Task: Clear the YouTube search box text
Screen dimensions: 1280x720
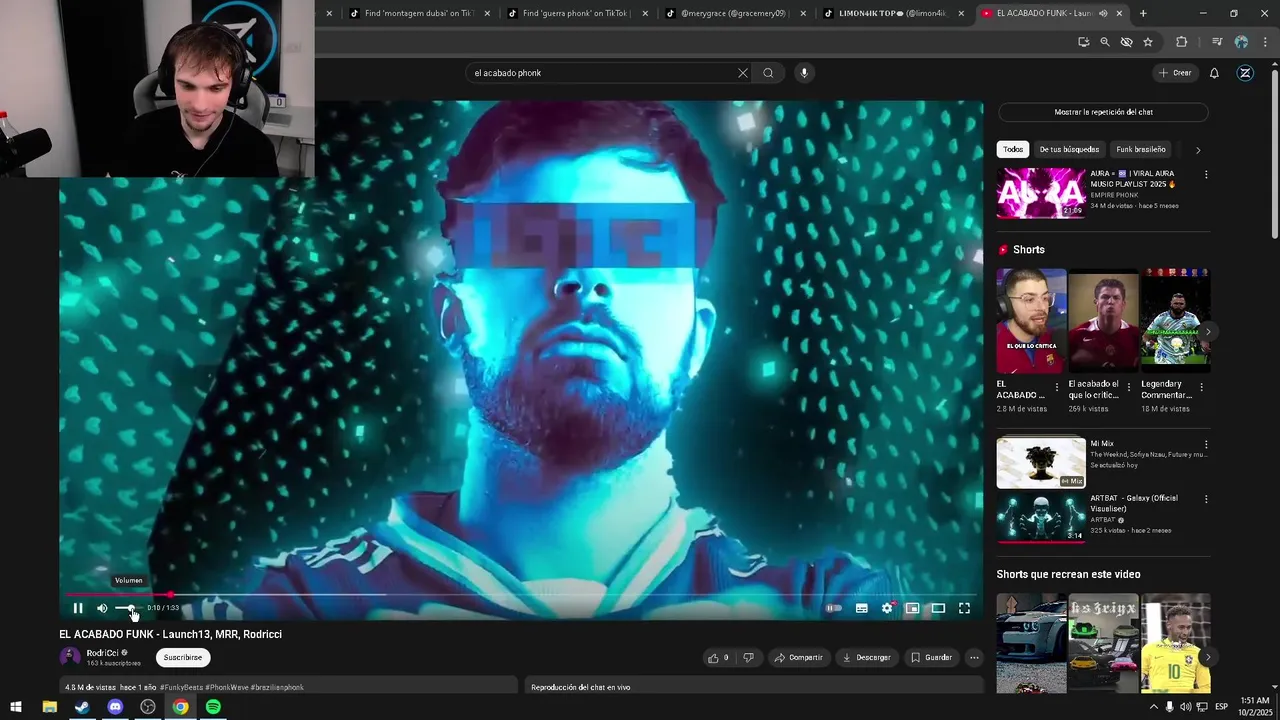Action: point(743,73)
